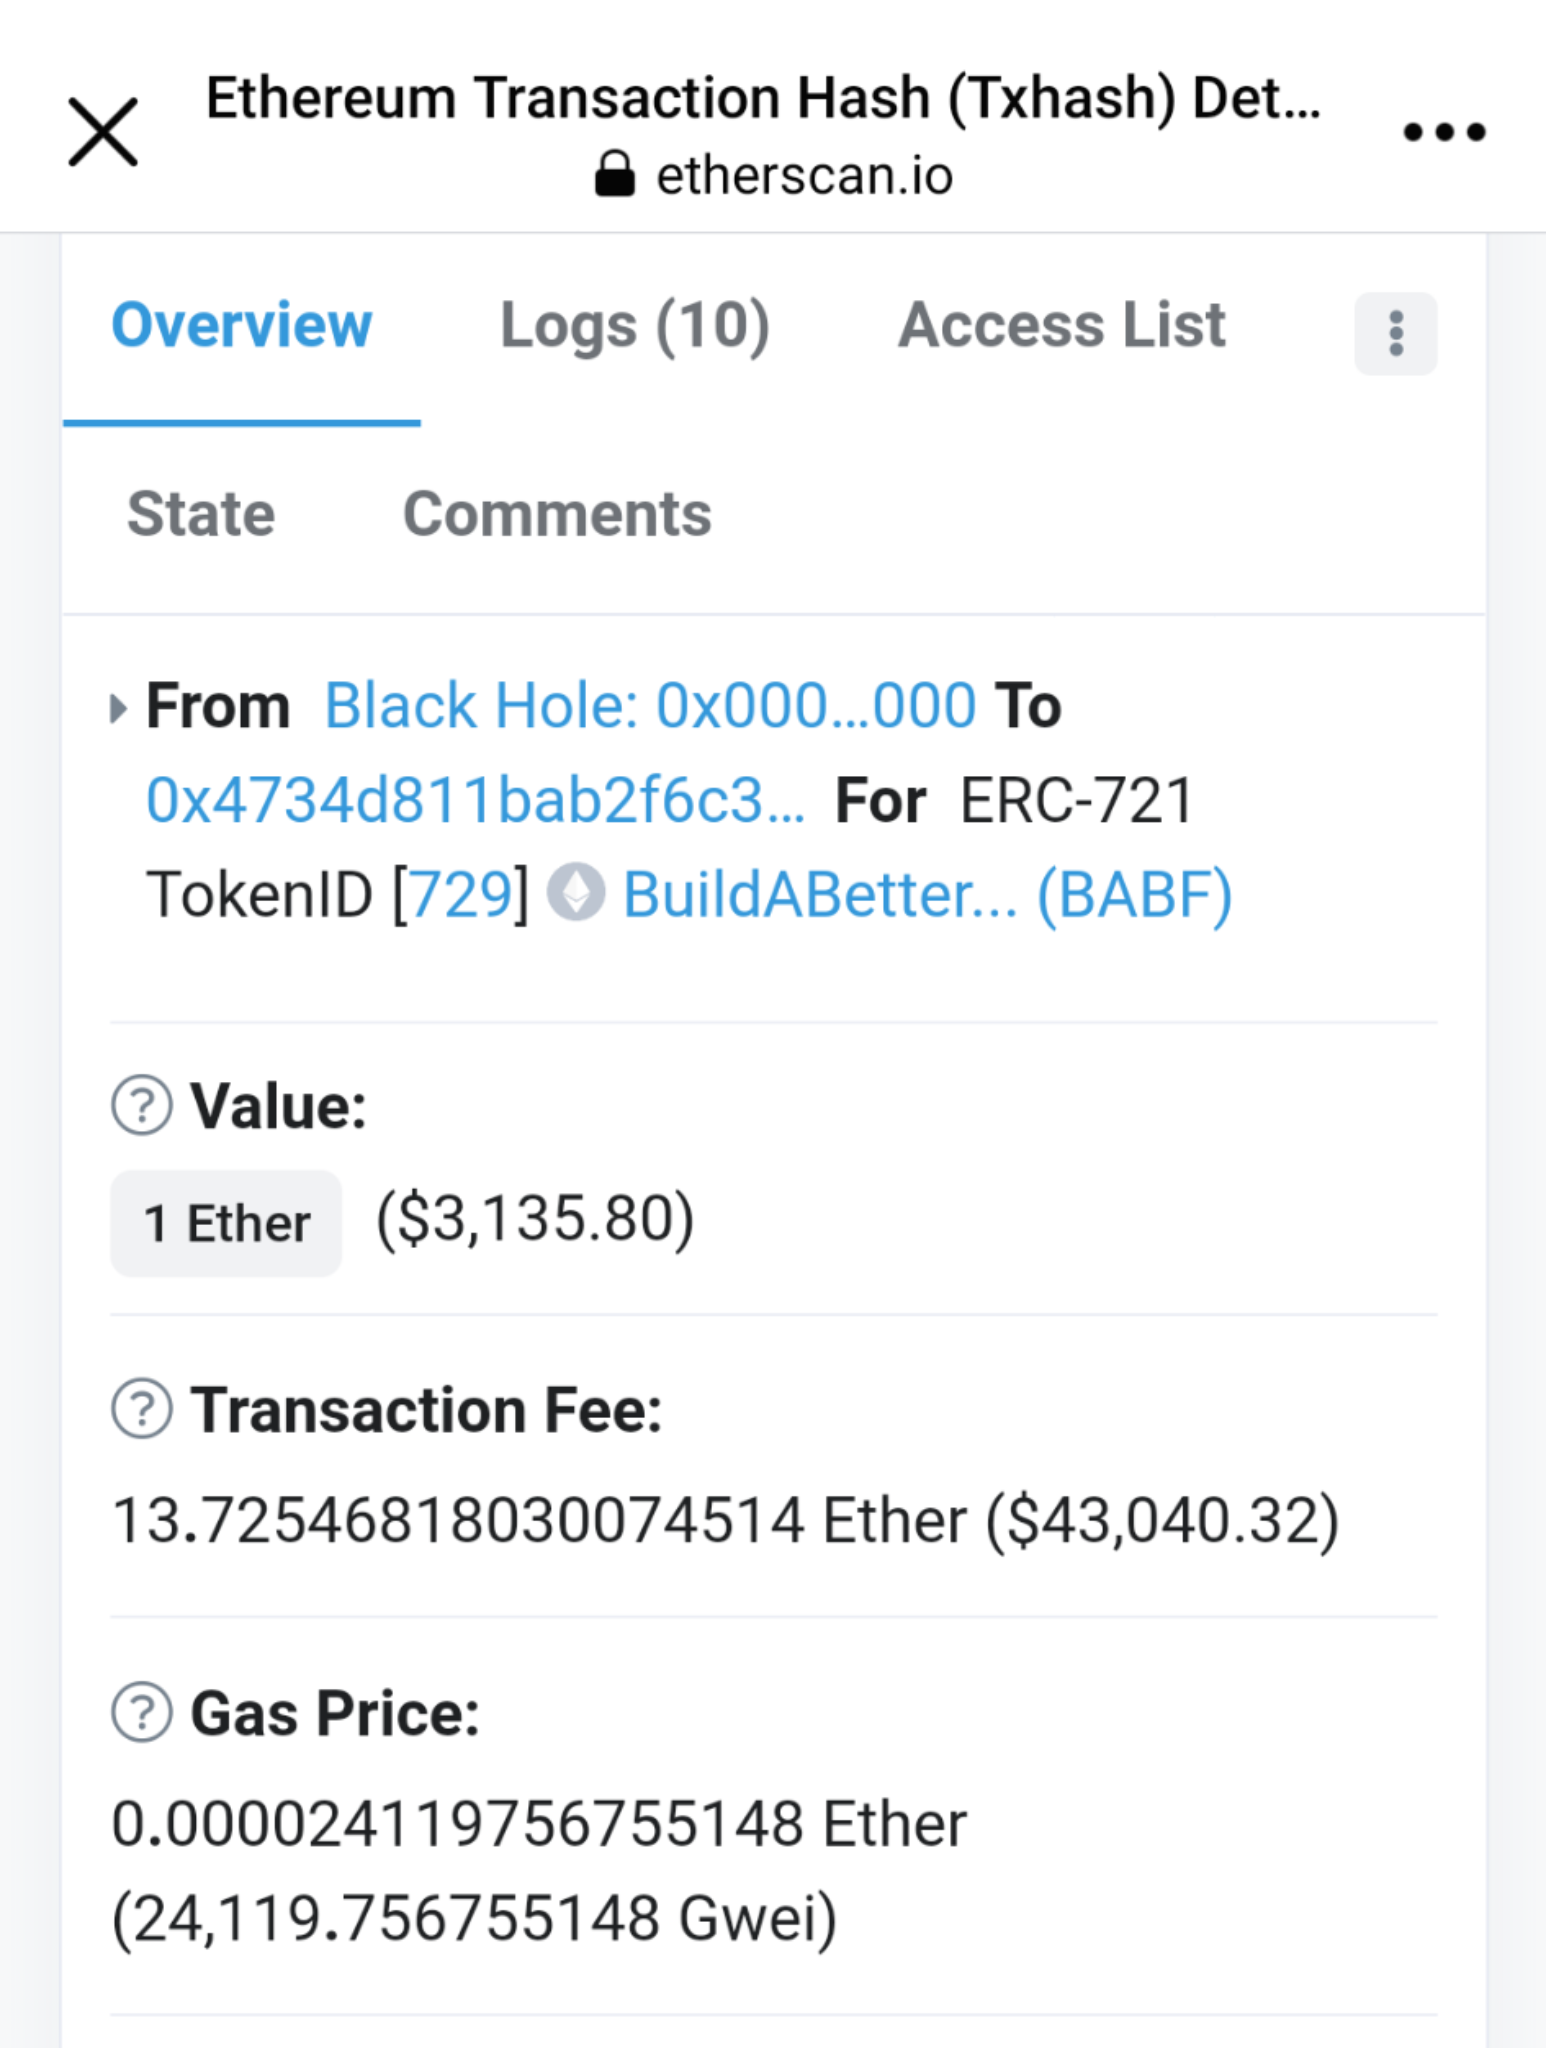This screenshot has width=1546, height=2048.
Task: Expand the From transfer arrow
Action: click(x=118, y=708)
